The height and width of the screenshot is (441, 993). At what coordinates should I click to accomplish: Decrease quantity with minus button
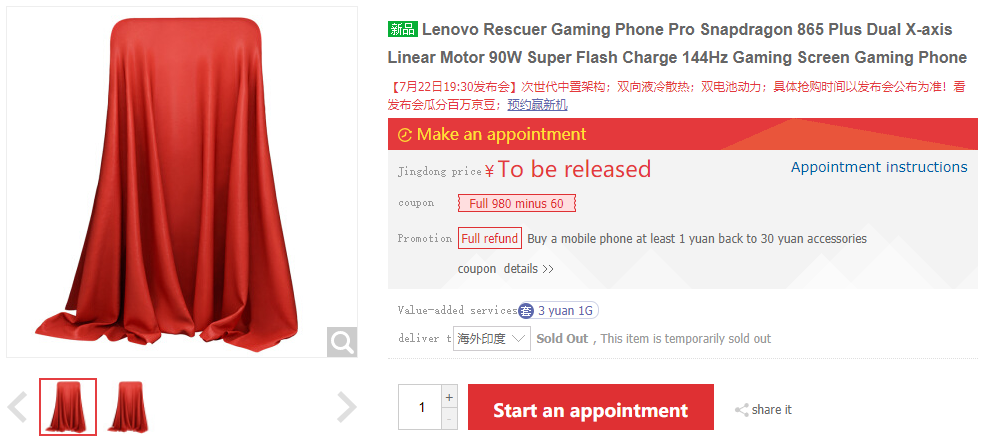[449, 419]
